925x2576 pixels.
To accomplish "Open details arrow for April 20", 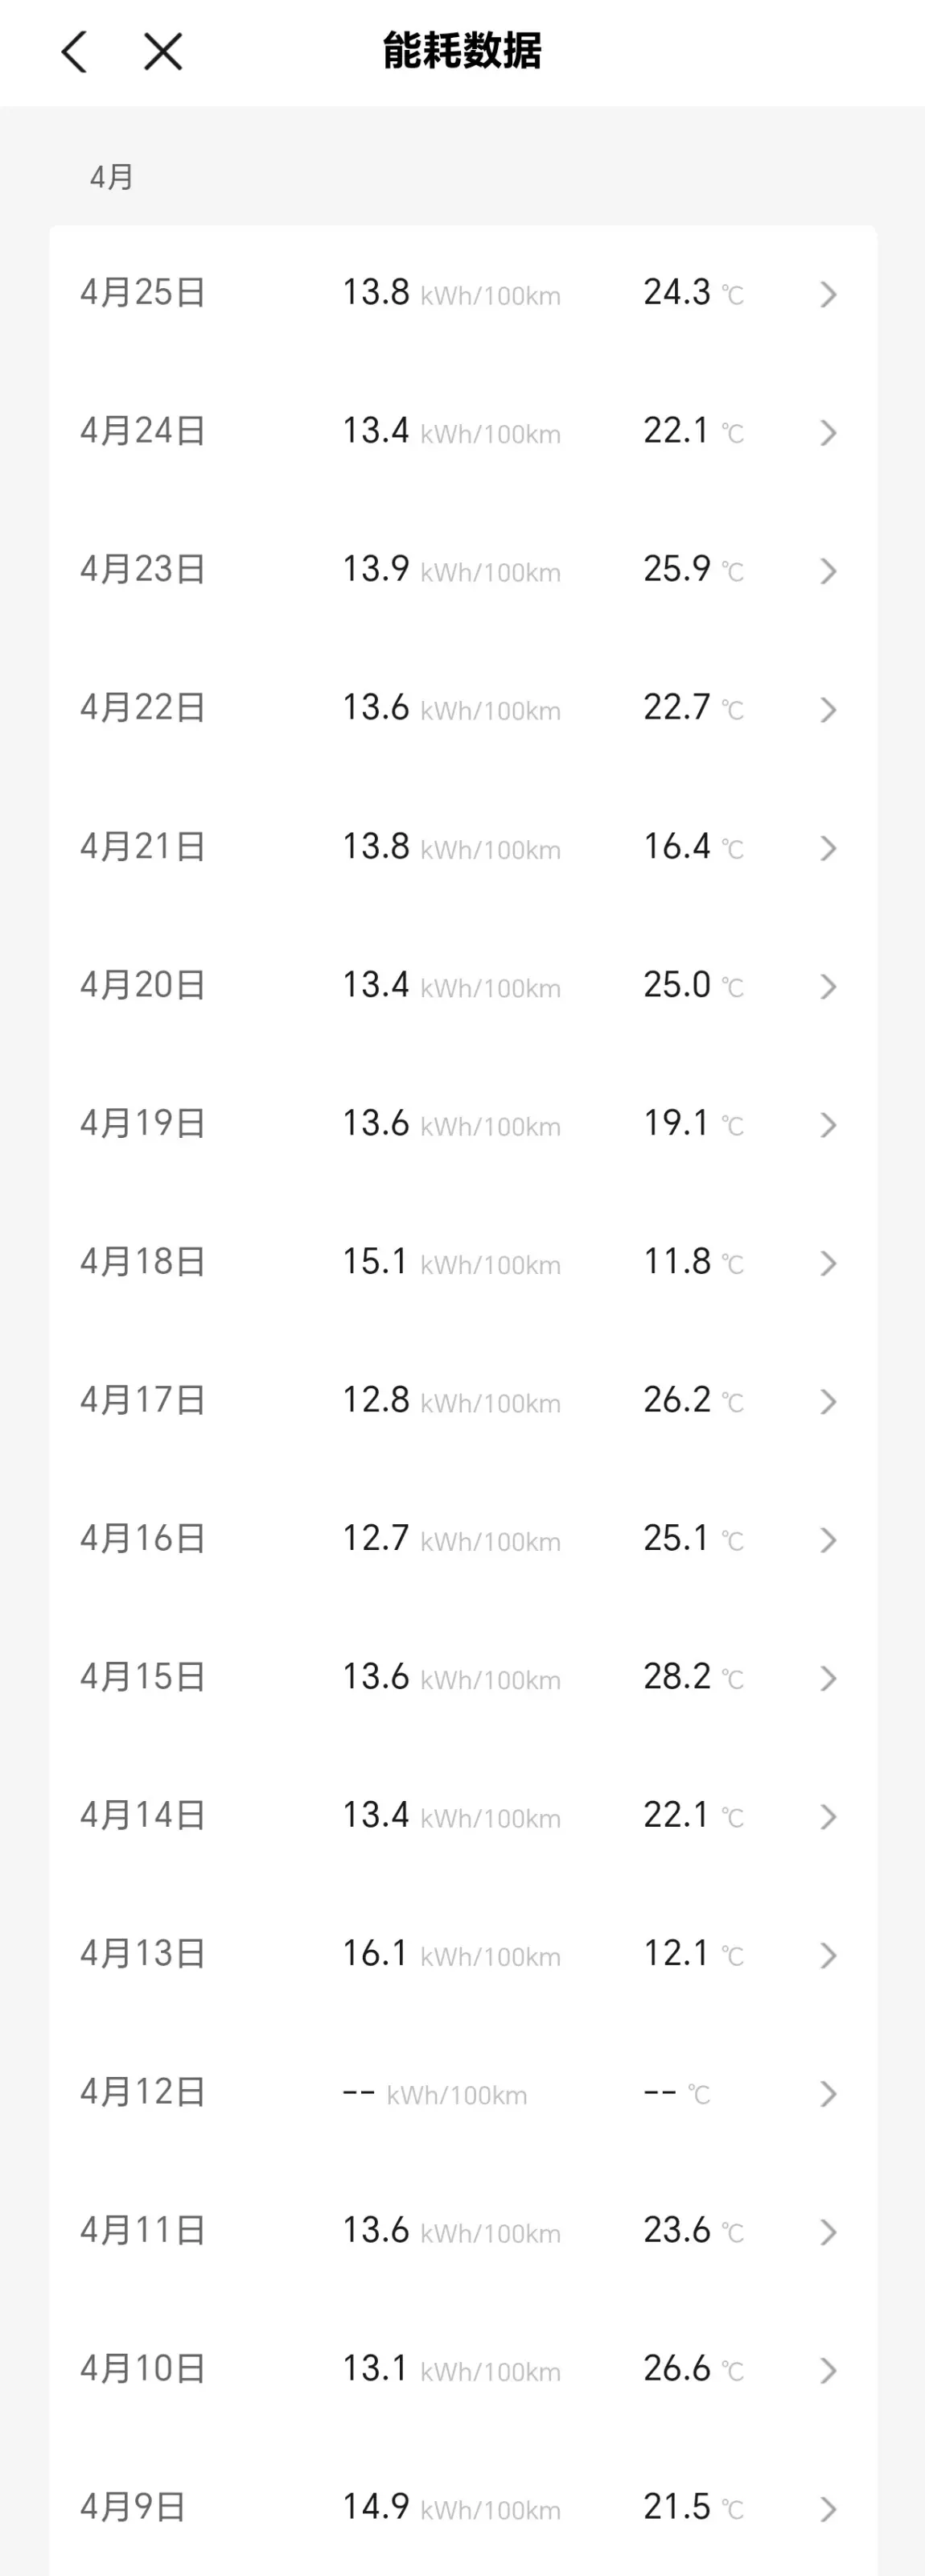I will 828,986.
